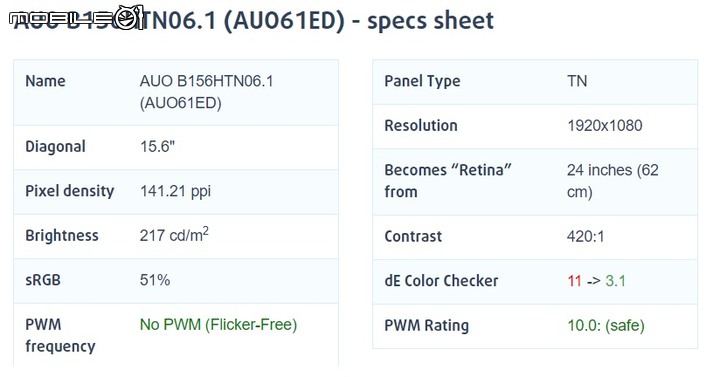Click the Panel Type label
The height and width of the screenshot is (377, 720).
[x=422, y=81]
